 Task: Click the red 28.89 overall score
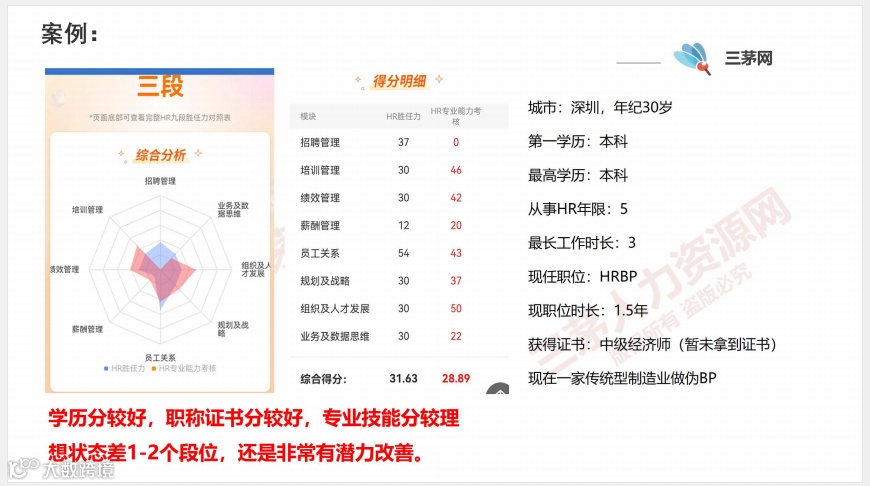pyautogui.click(x=456, y=378)
